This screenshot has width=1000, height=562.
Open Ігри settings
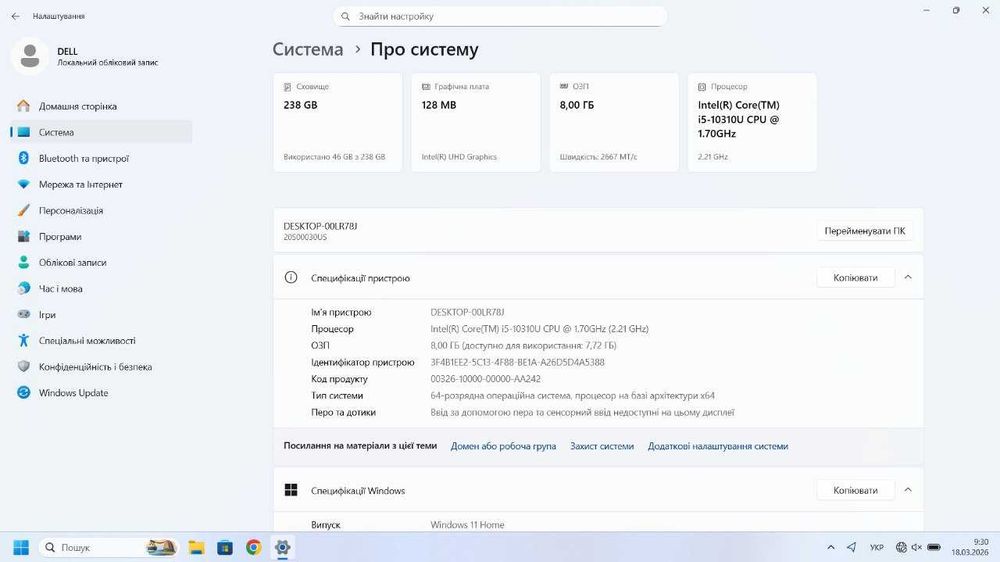click(101, 314)
